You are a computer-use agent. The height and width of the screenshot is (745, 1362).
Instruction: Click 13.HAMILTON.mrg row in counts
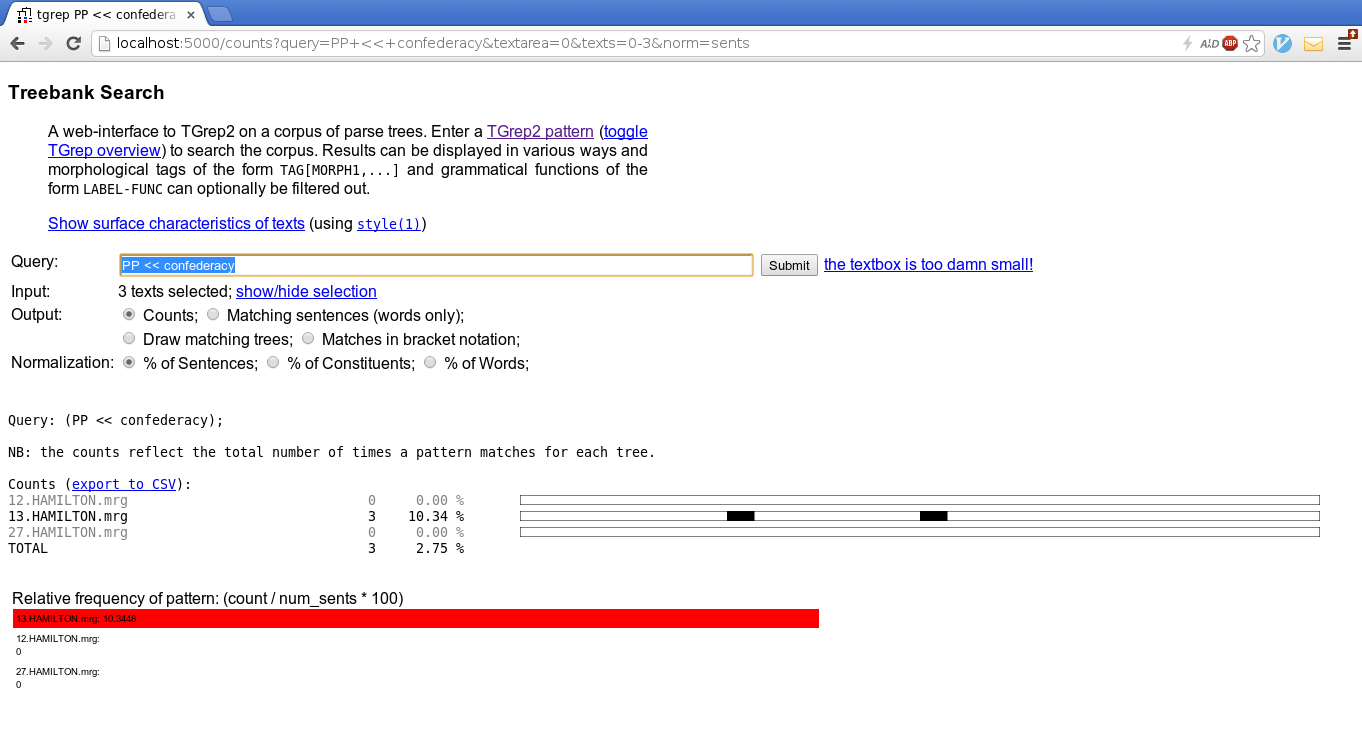point(68,516)
